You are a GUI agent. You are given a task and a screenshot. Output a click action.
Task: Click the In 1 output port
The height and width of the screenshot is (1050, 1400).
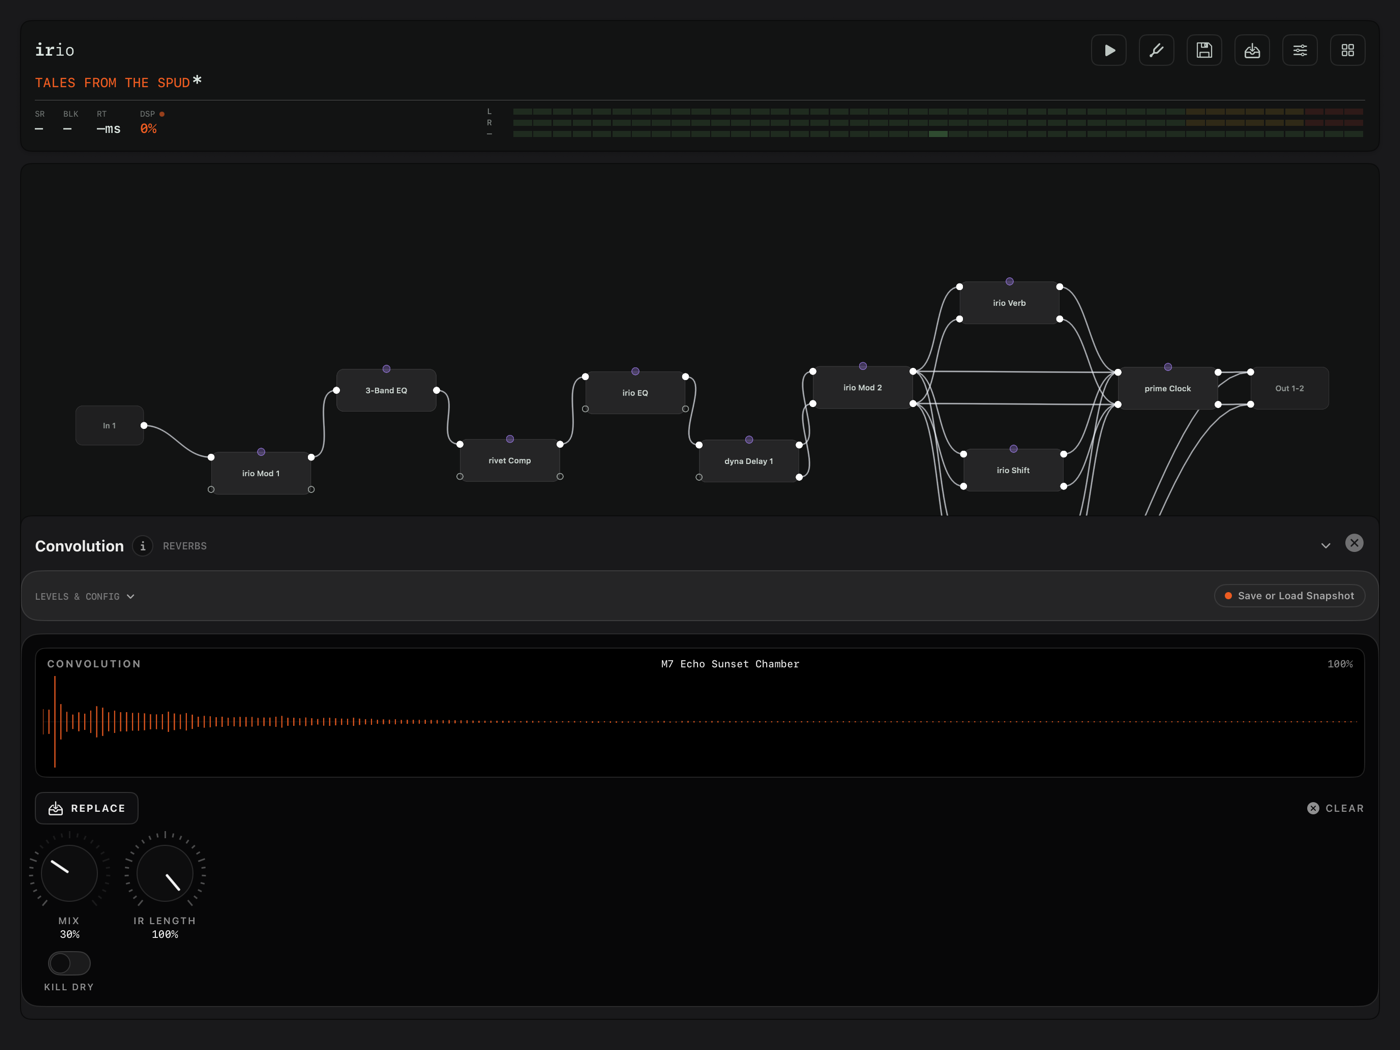144,426
